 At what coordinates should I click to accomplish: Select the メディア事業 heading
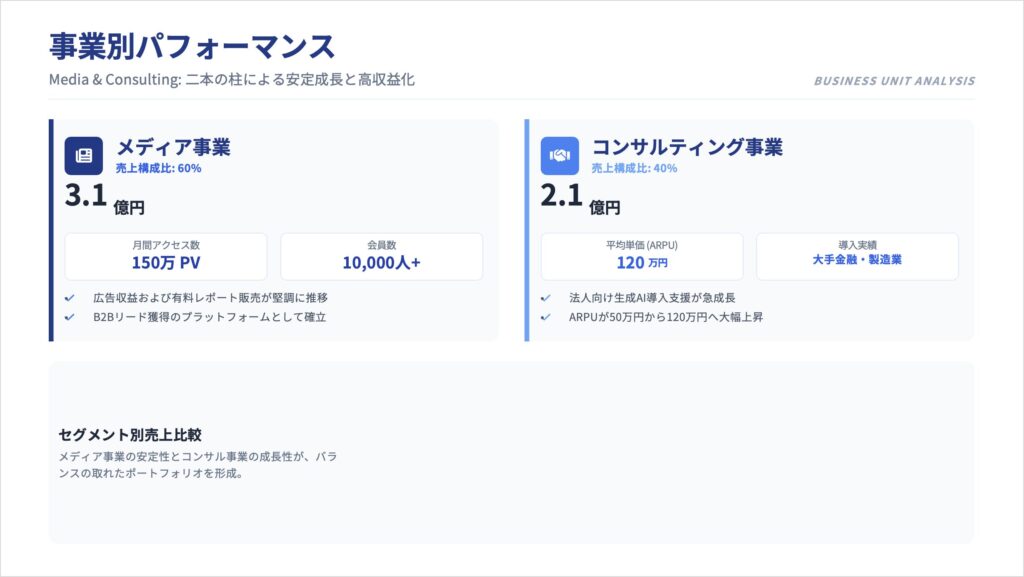pos(173,147)
